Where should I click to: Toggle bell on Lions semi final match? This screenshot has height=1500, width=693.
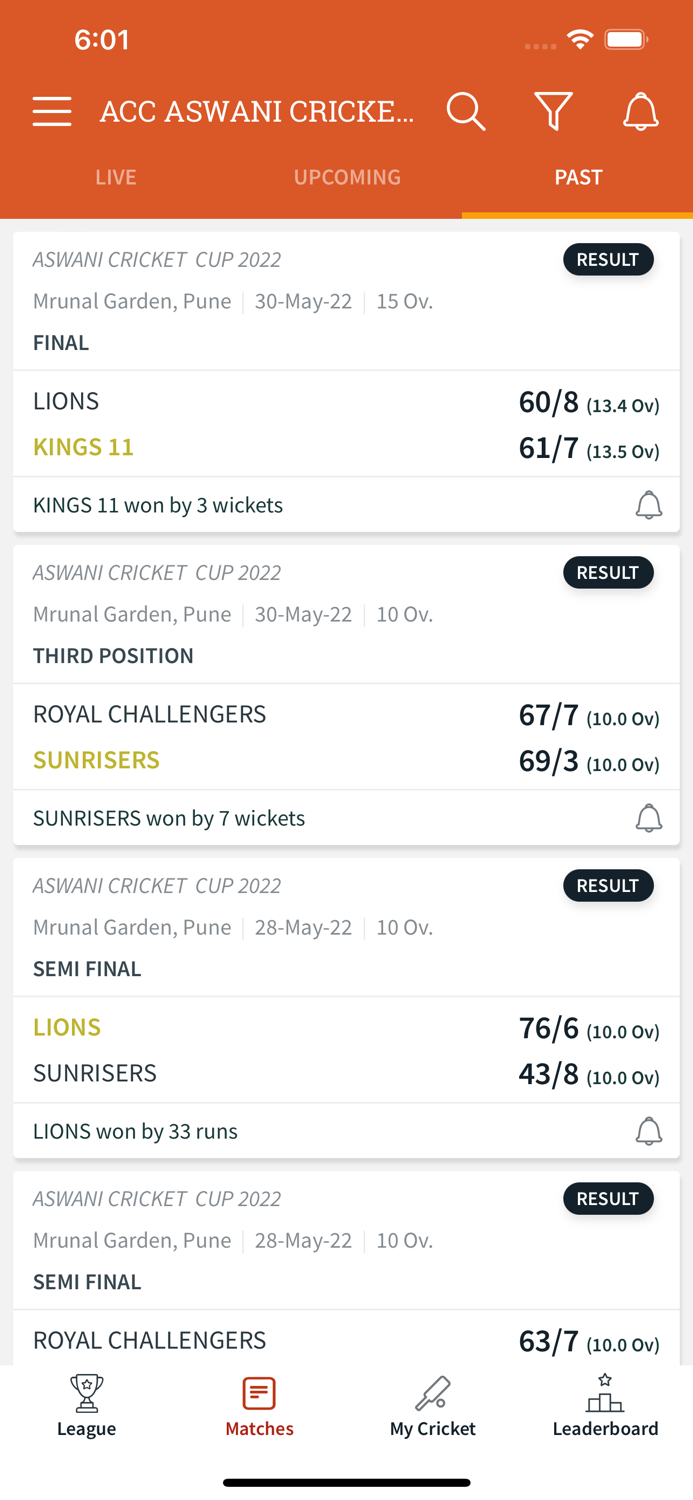(x=649, y=1131)
